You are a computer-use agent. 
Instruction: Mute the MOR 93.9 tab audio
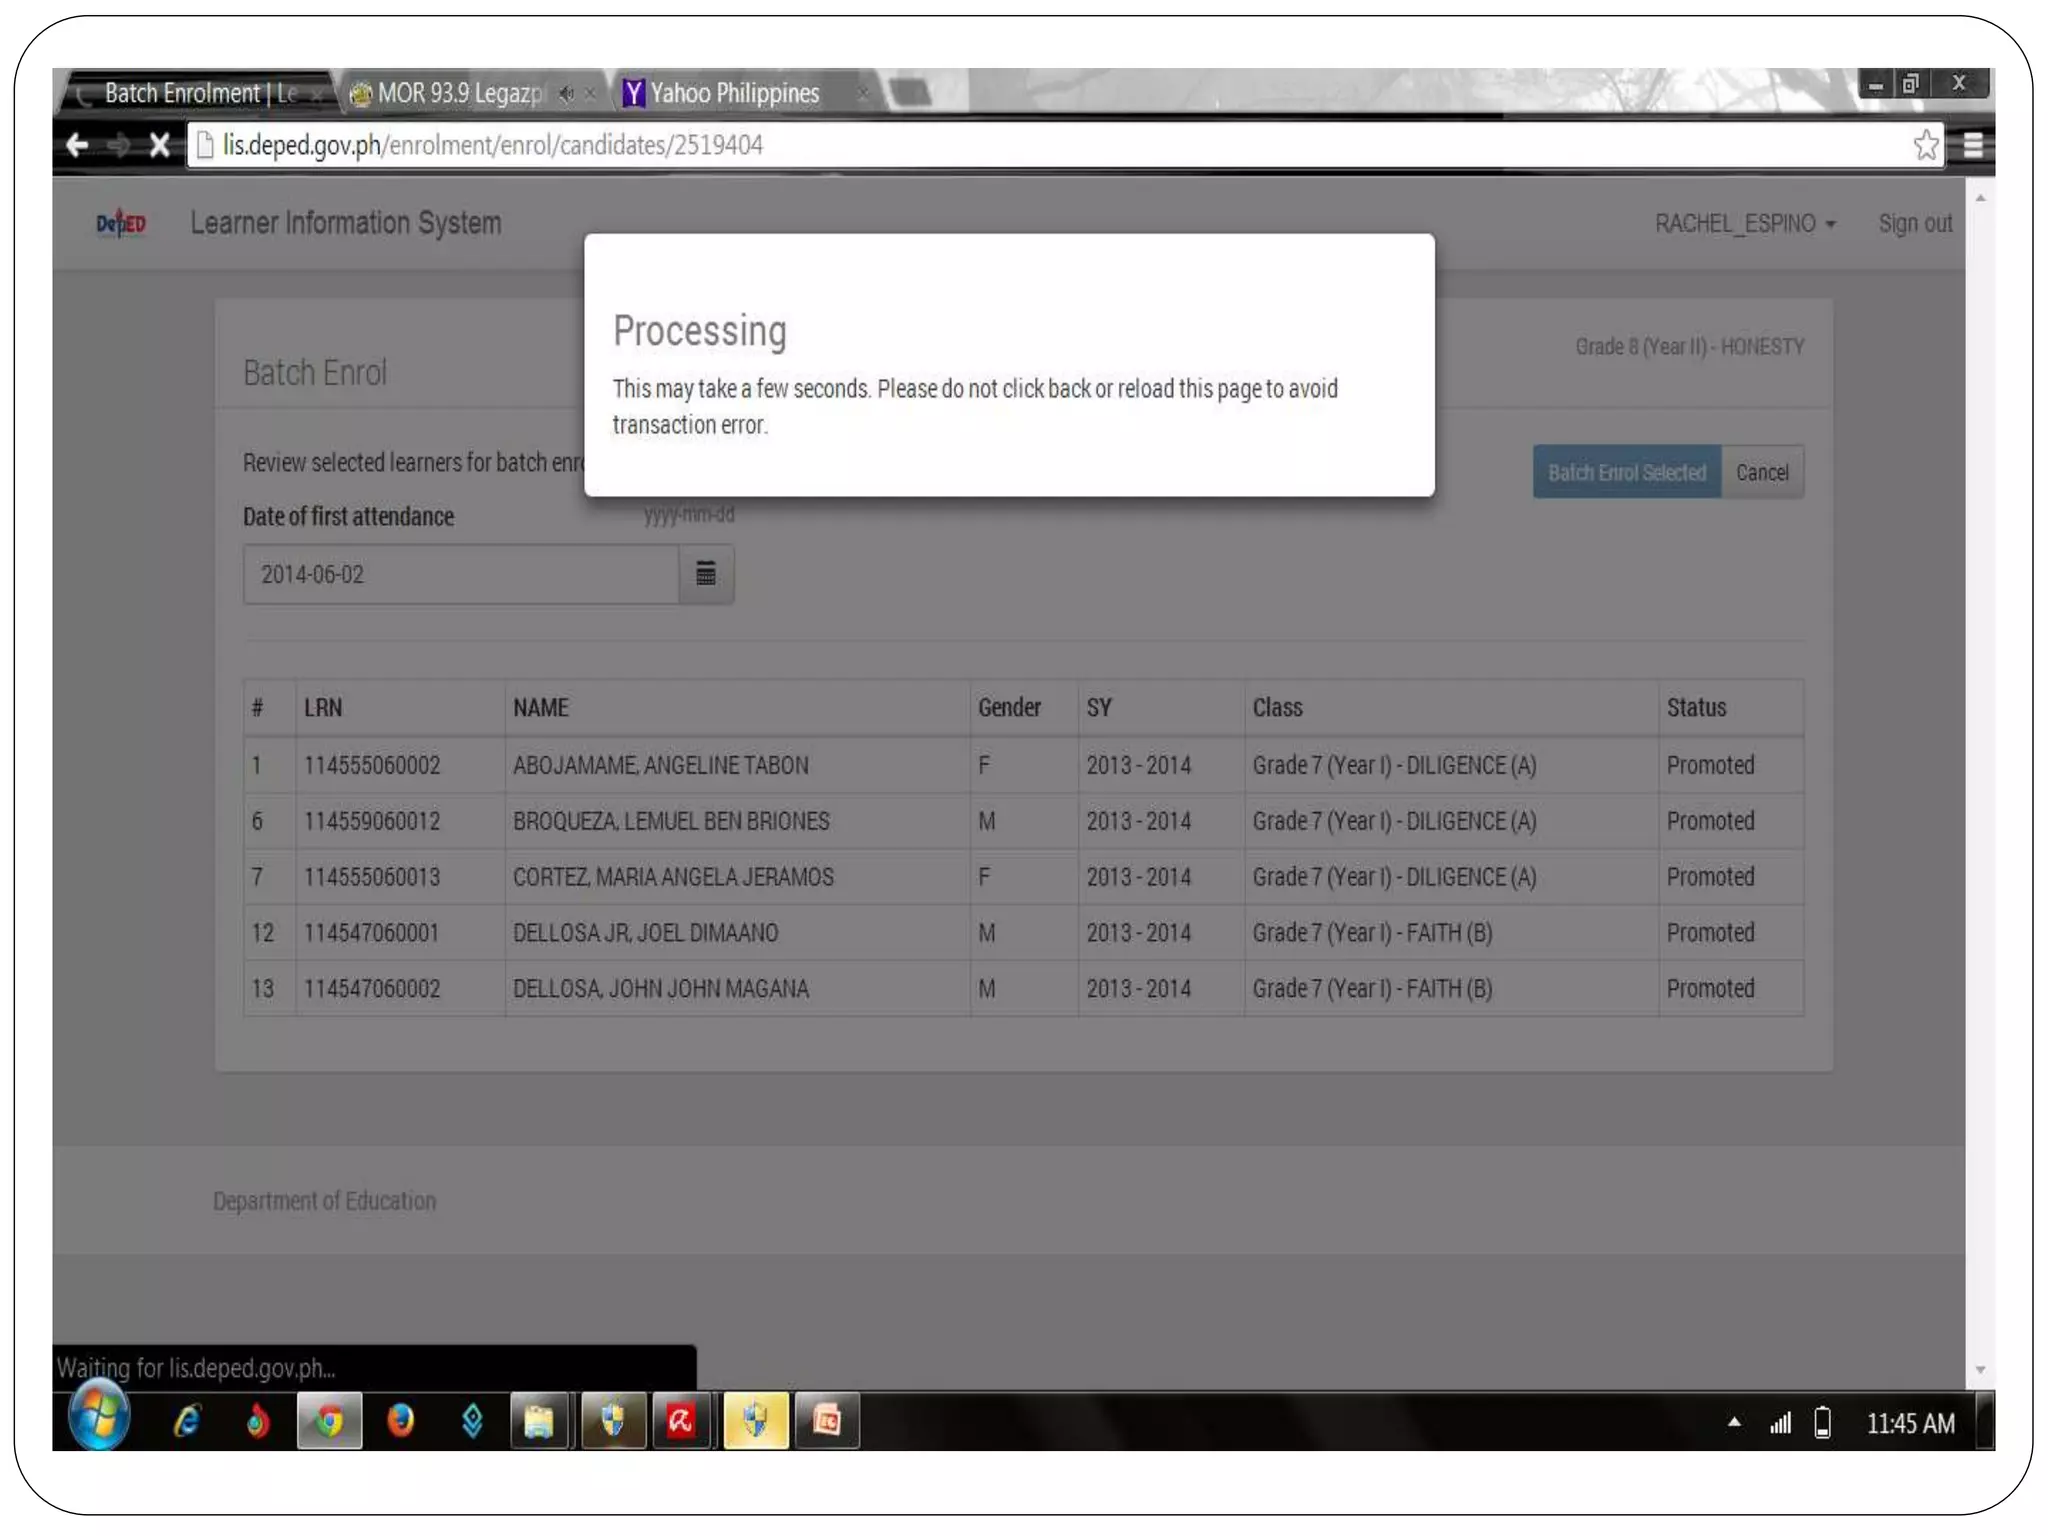(x=567, y=94)
